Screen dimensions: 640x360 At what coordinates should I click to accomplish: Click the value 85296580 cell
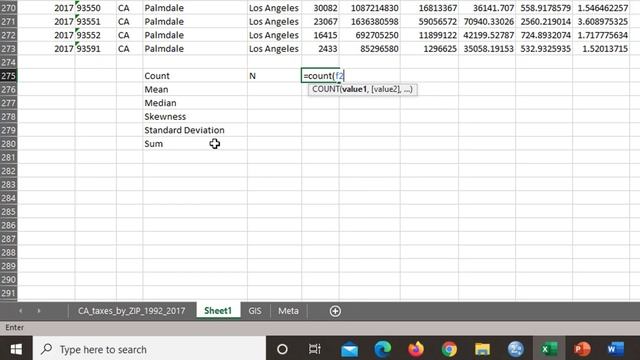pyautogui.click(x=370, y=49)
